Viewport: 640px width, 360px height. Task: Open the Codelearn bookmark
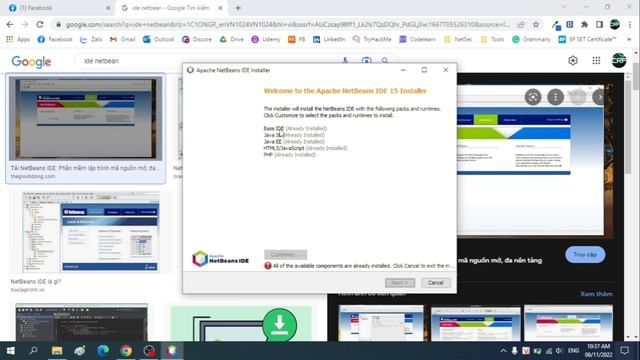[418, 39]
